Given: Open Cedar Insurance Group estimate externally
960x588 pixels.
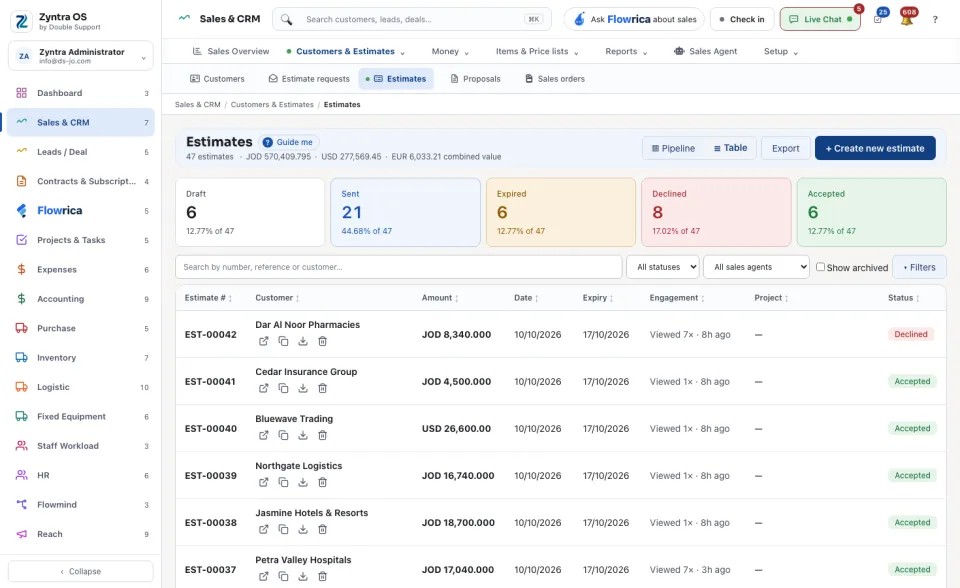Looking at the screenshot, I should click(263, 388).
